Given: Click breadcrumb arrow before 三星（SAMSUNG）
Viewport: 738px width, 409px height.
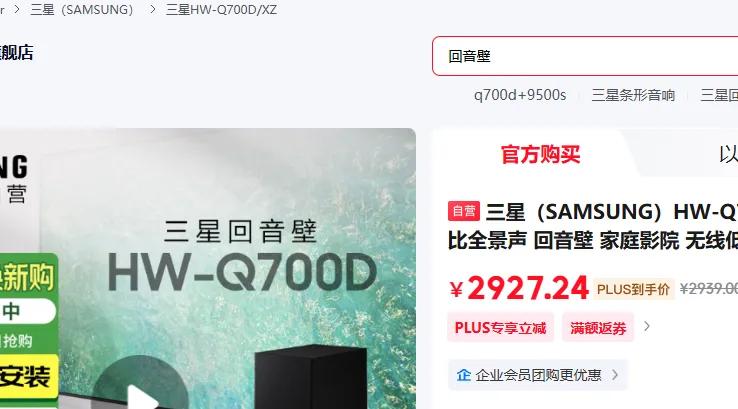Looking at the screenshot, I should point(16,9).
